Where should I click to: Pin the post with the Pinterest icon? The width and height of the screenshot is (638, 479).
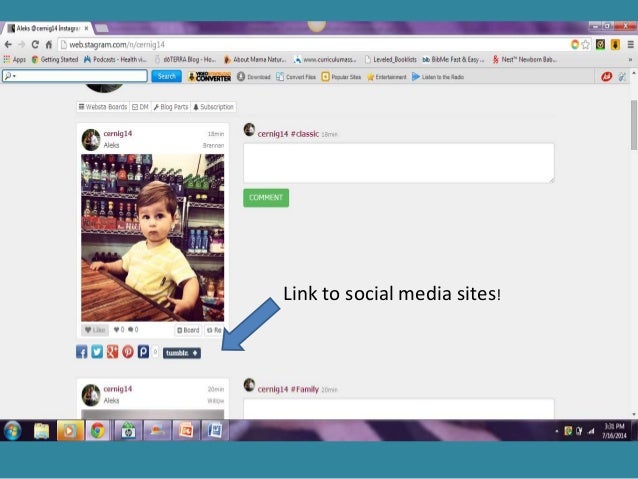coord(128,352)
